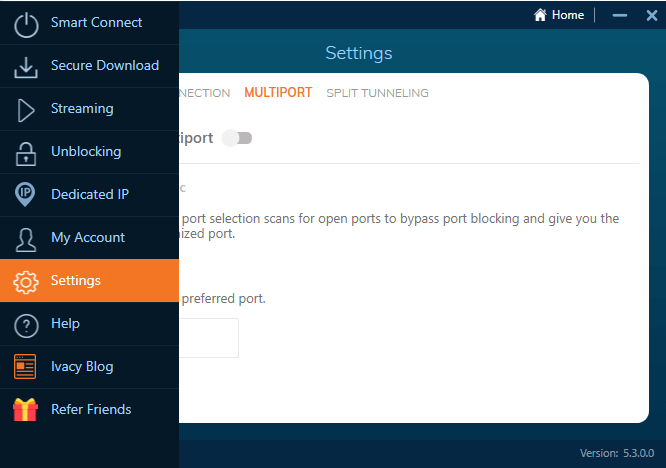Minimize the Ivacy window
Image resolution: width=666 pixels, height=468 pixels.
click(x=620, y=15)
